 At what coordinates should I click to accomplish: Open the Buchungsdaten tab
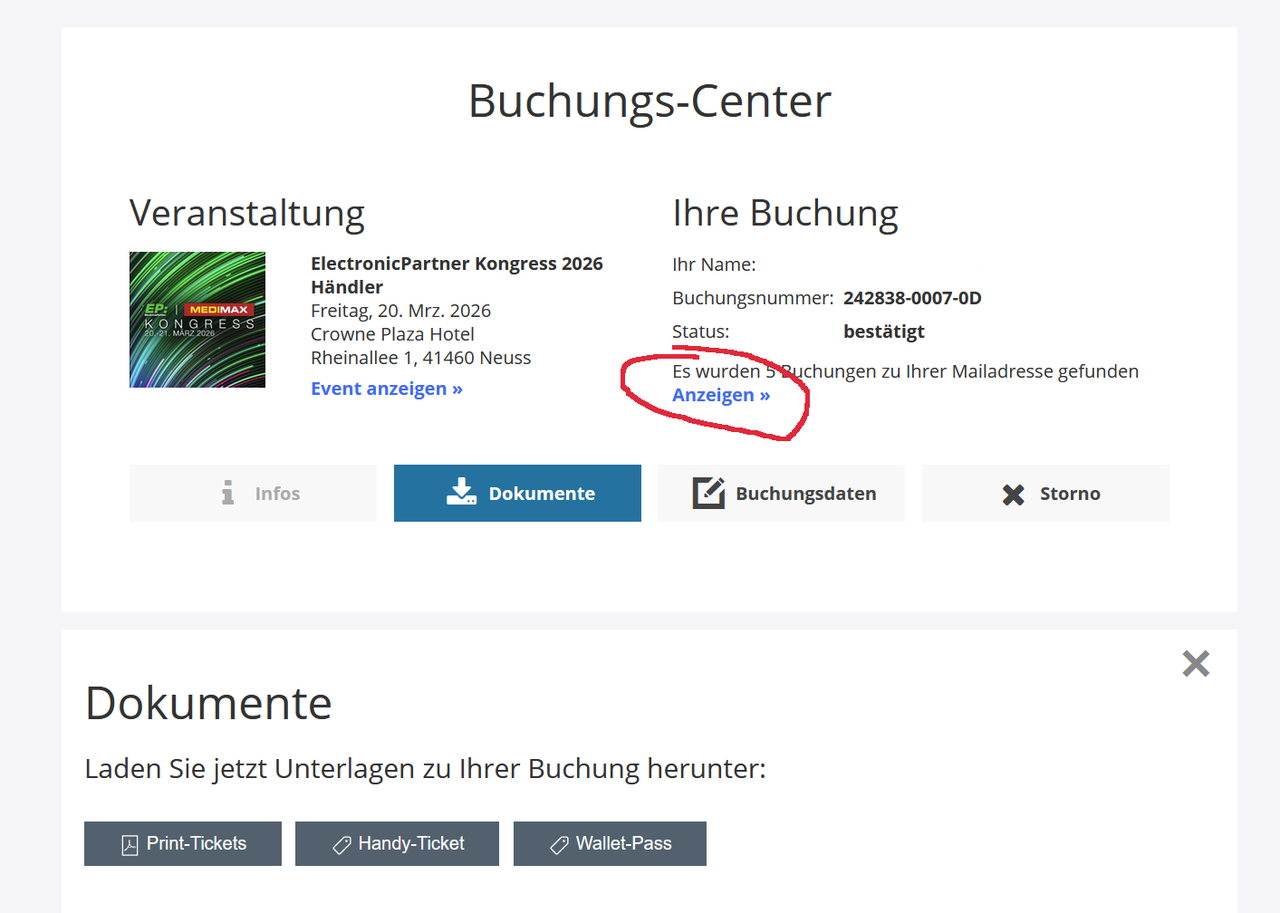click(x=781, y=493)
